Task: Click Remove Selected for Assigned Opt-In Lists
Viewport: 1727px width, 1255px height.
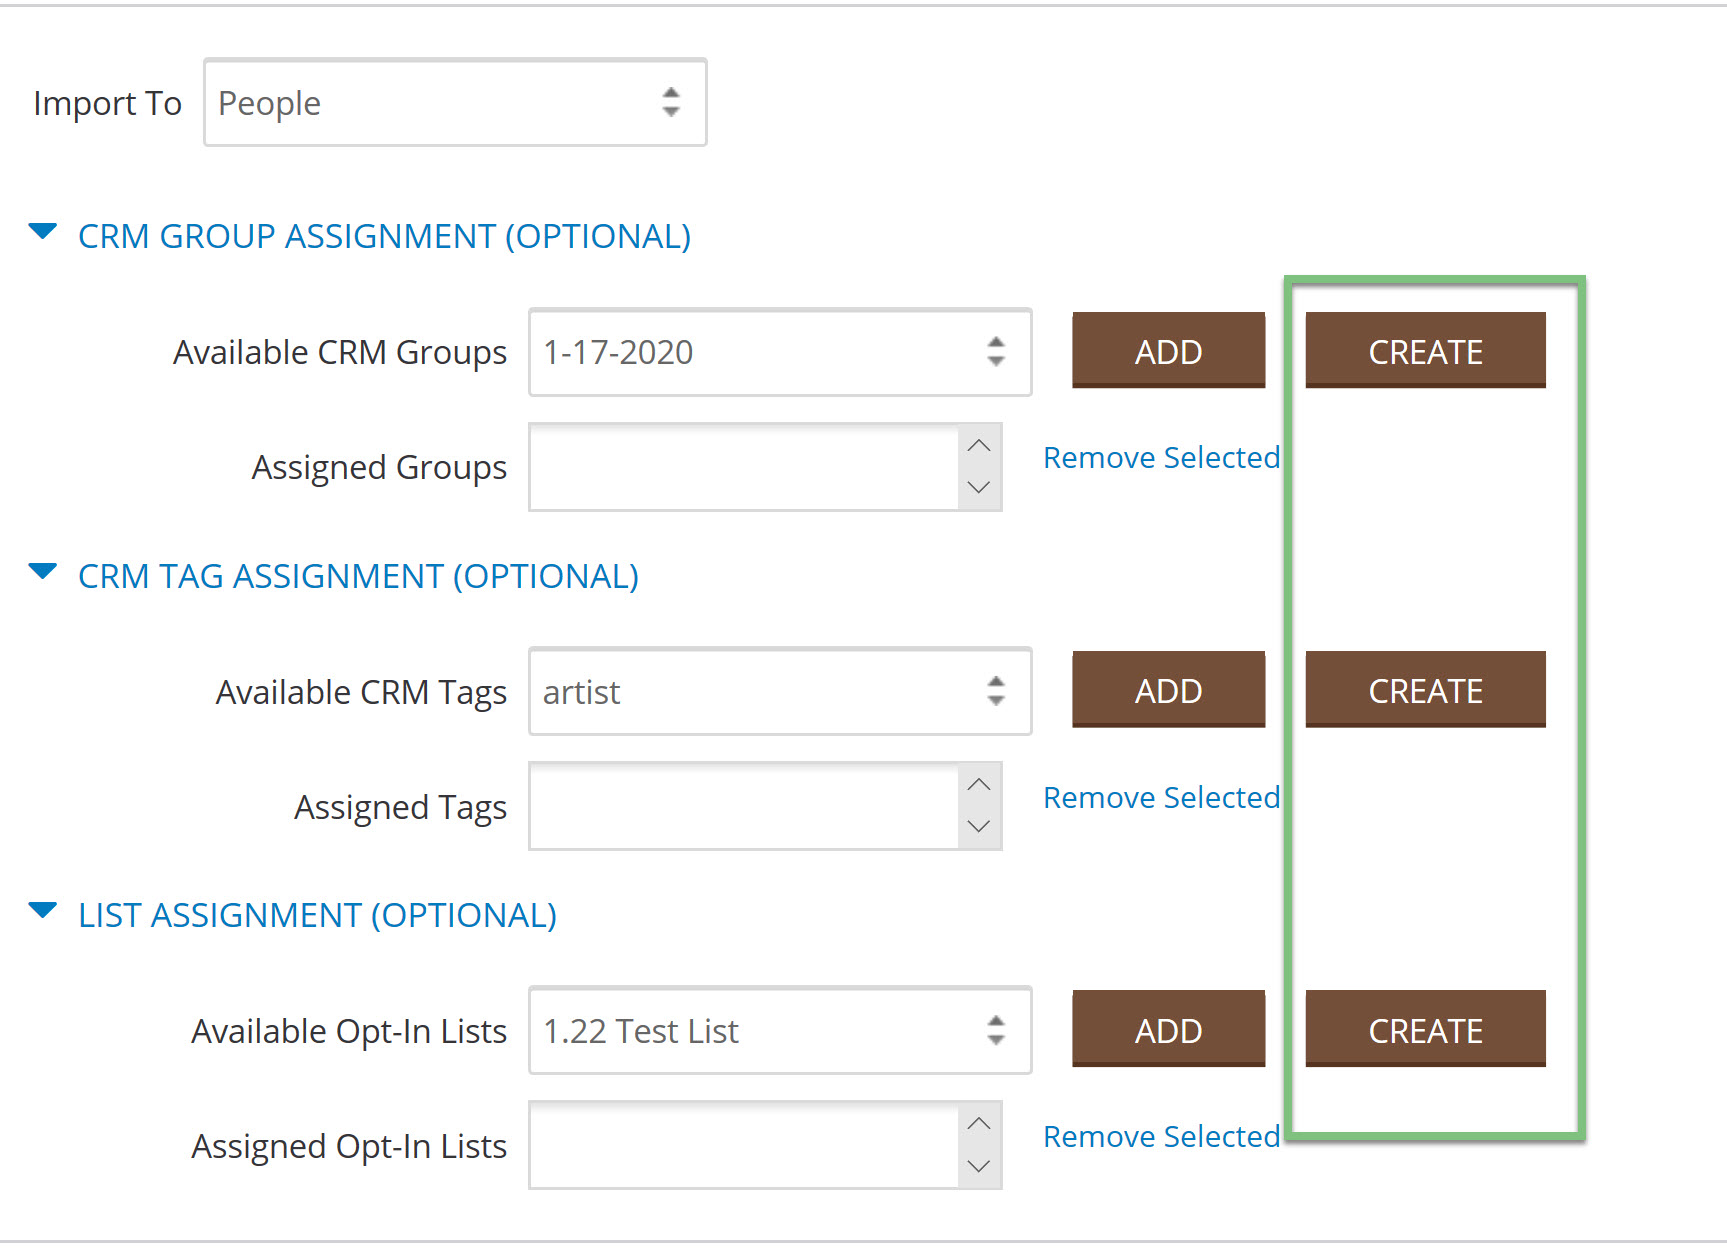Action: [x=1162, y=1136]
